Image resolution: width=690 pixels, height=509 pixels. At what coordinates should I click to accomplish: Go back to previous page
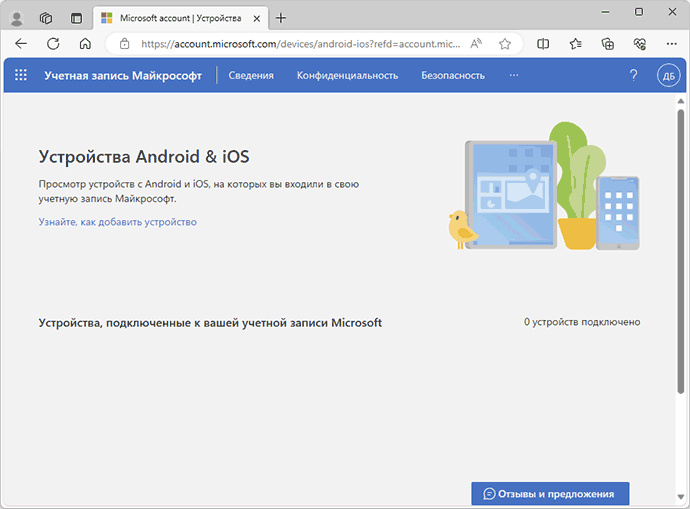[21, 44]
